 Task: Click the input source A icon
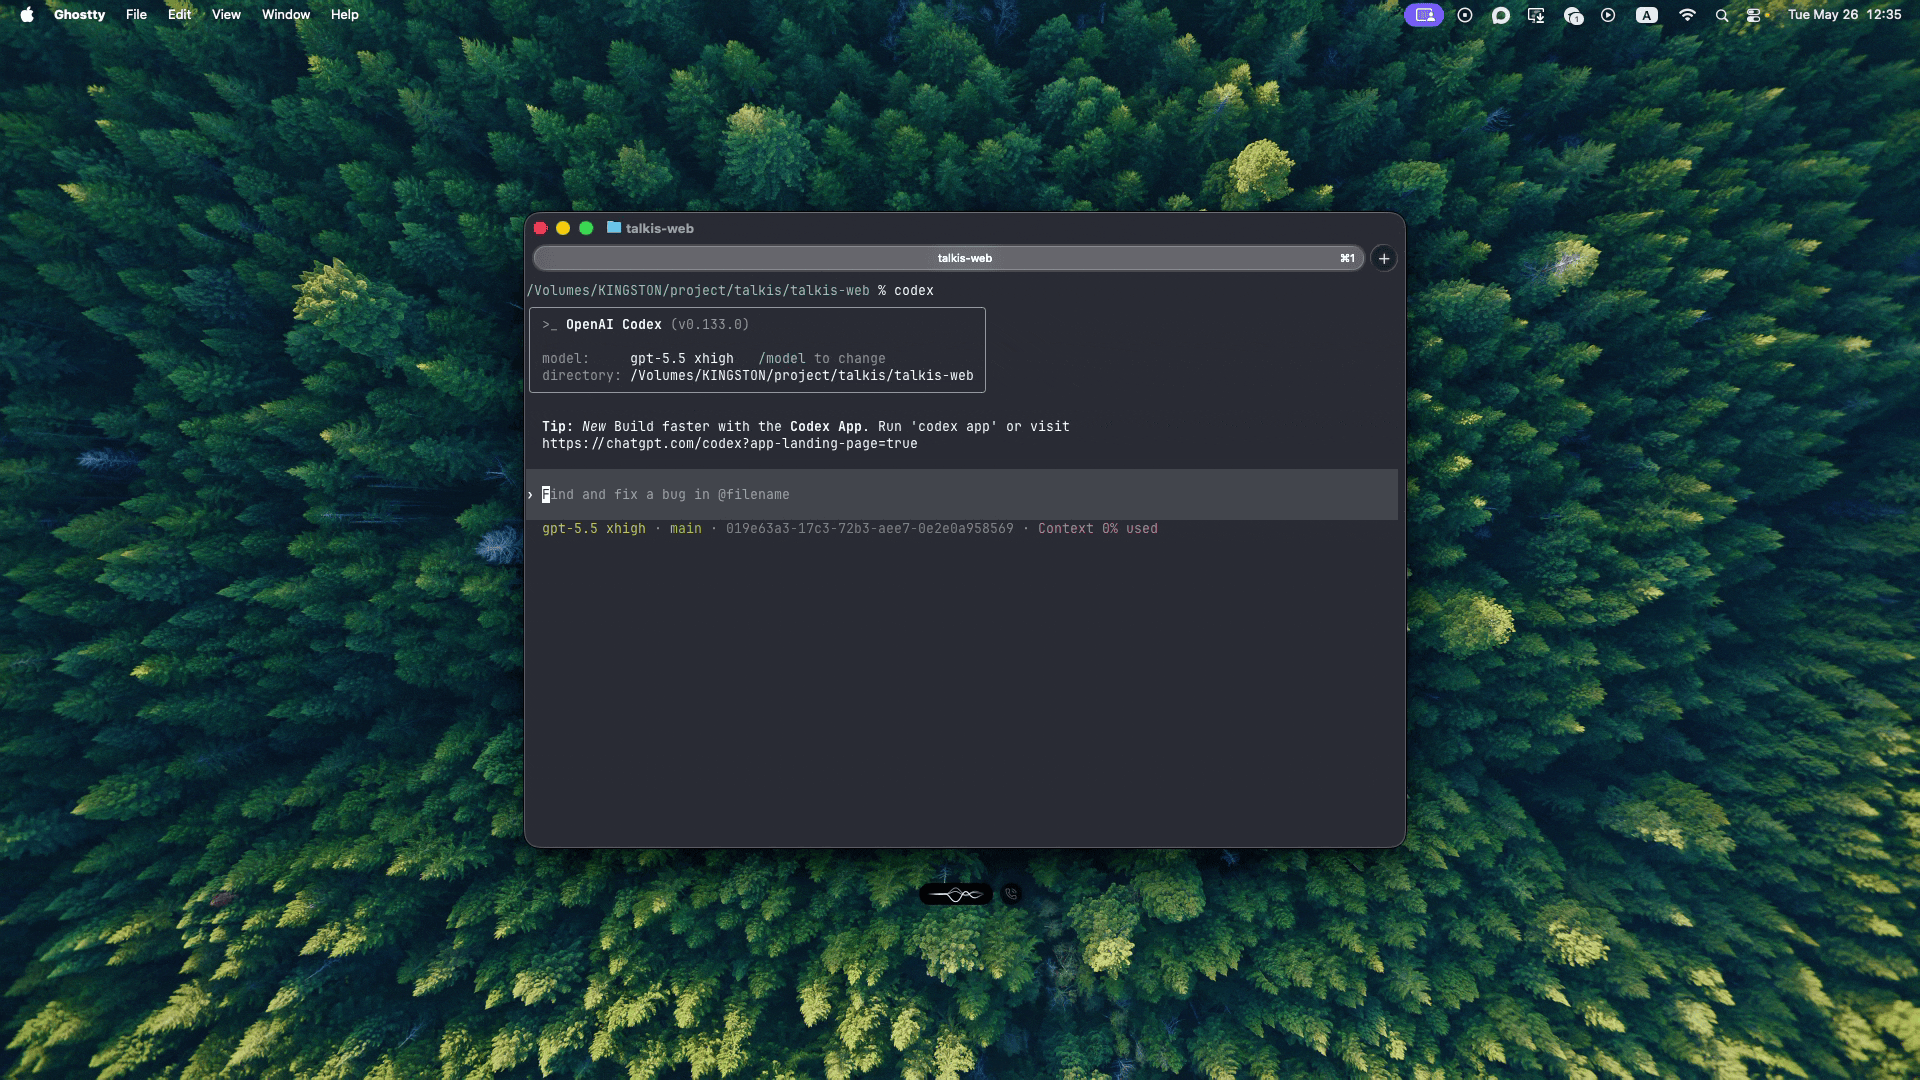click(x=1647, y=15)
